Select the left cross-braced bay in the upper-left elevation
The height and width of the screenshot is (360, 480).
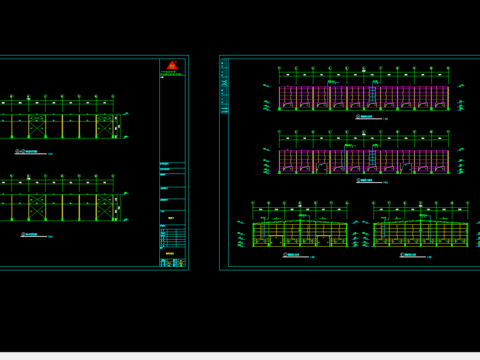37,126
